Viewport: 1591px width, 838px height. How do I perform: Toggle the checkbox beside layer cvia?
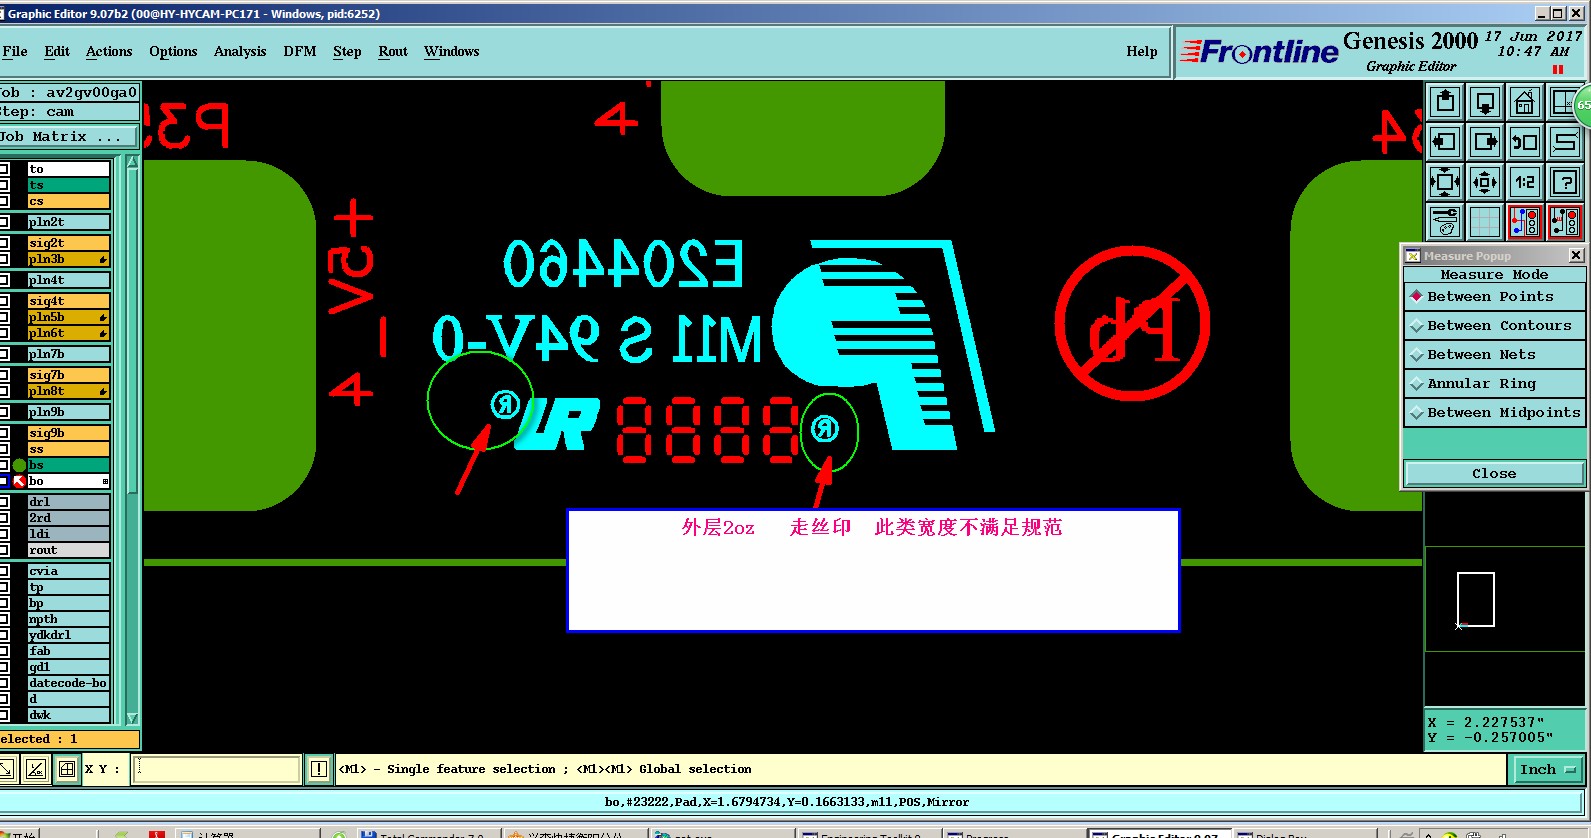tap(4, 571)
